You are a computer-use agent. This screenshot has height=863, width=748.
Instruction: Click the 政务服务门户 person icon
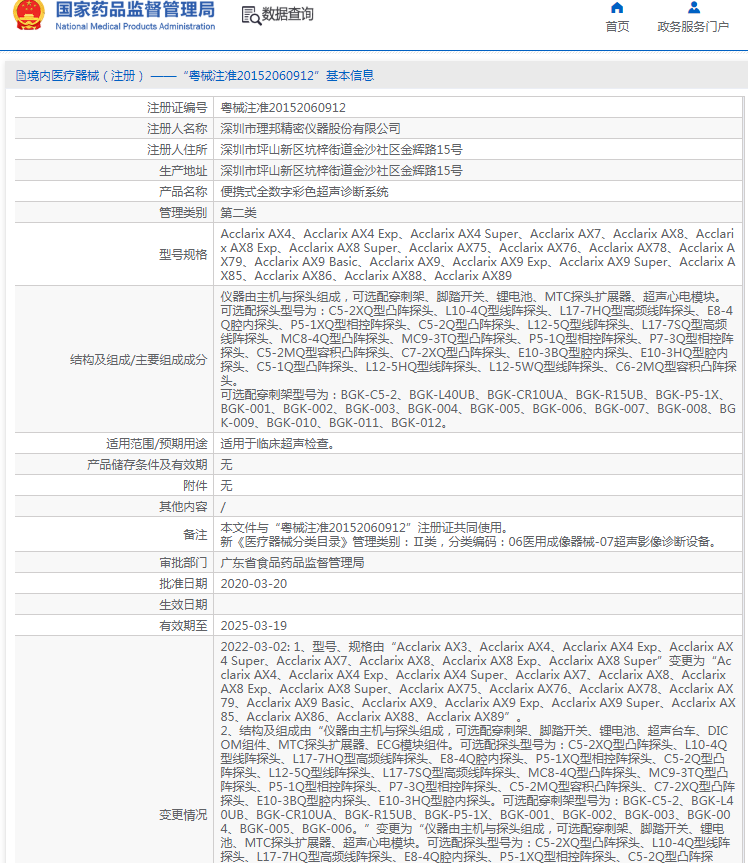pos(692,8)
